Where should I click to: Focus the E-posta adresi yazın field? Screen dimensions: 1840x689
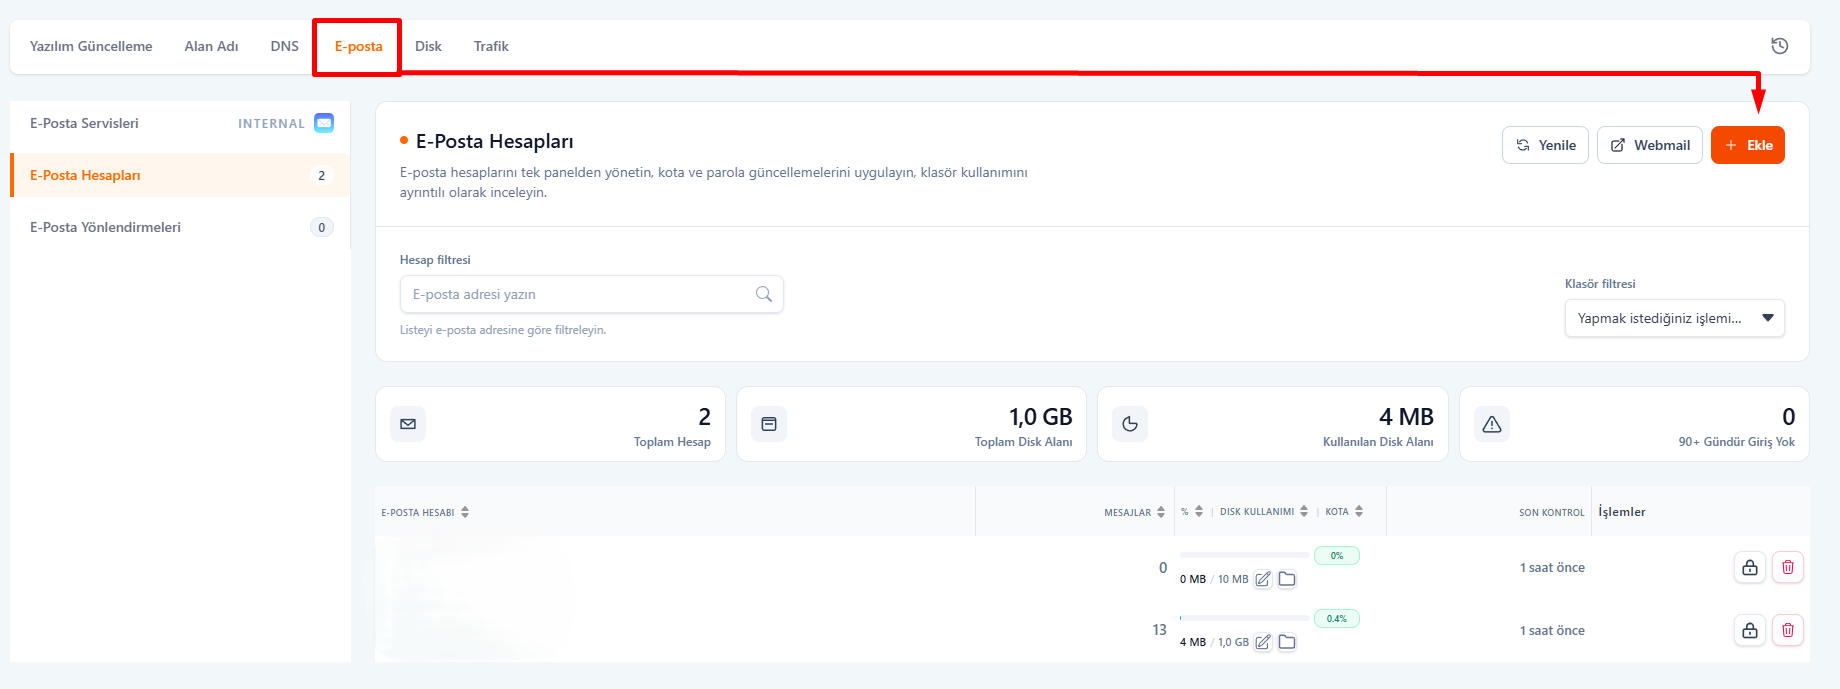pos(580,294)
